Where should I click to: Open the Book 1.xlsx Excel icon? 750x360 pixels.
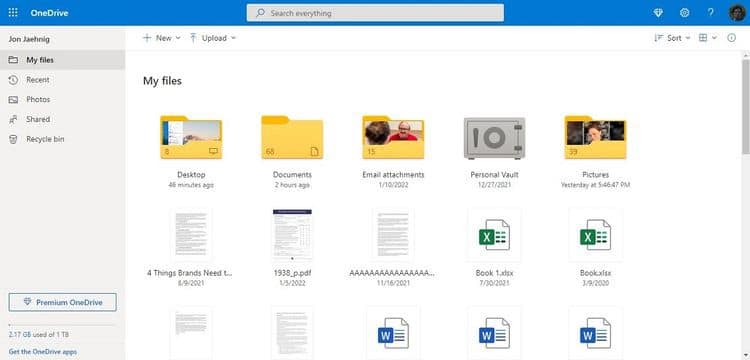(494, 235)
